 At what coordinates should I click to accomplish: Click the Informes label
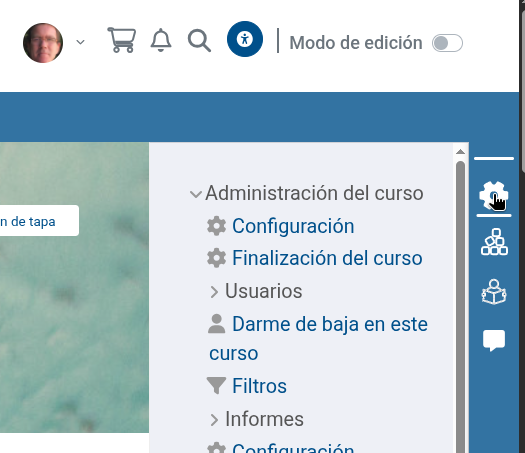click(x=265, y=419)
